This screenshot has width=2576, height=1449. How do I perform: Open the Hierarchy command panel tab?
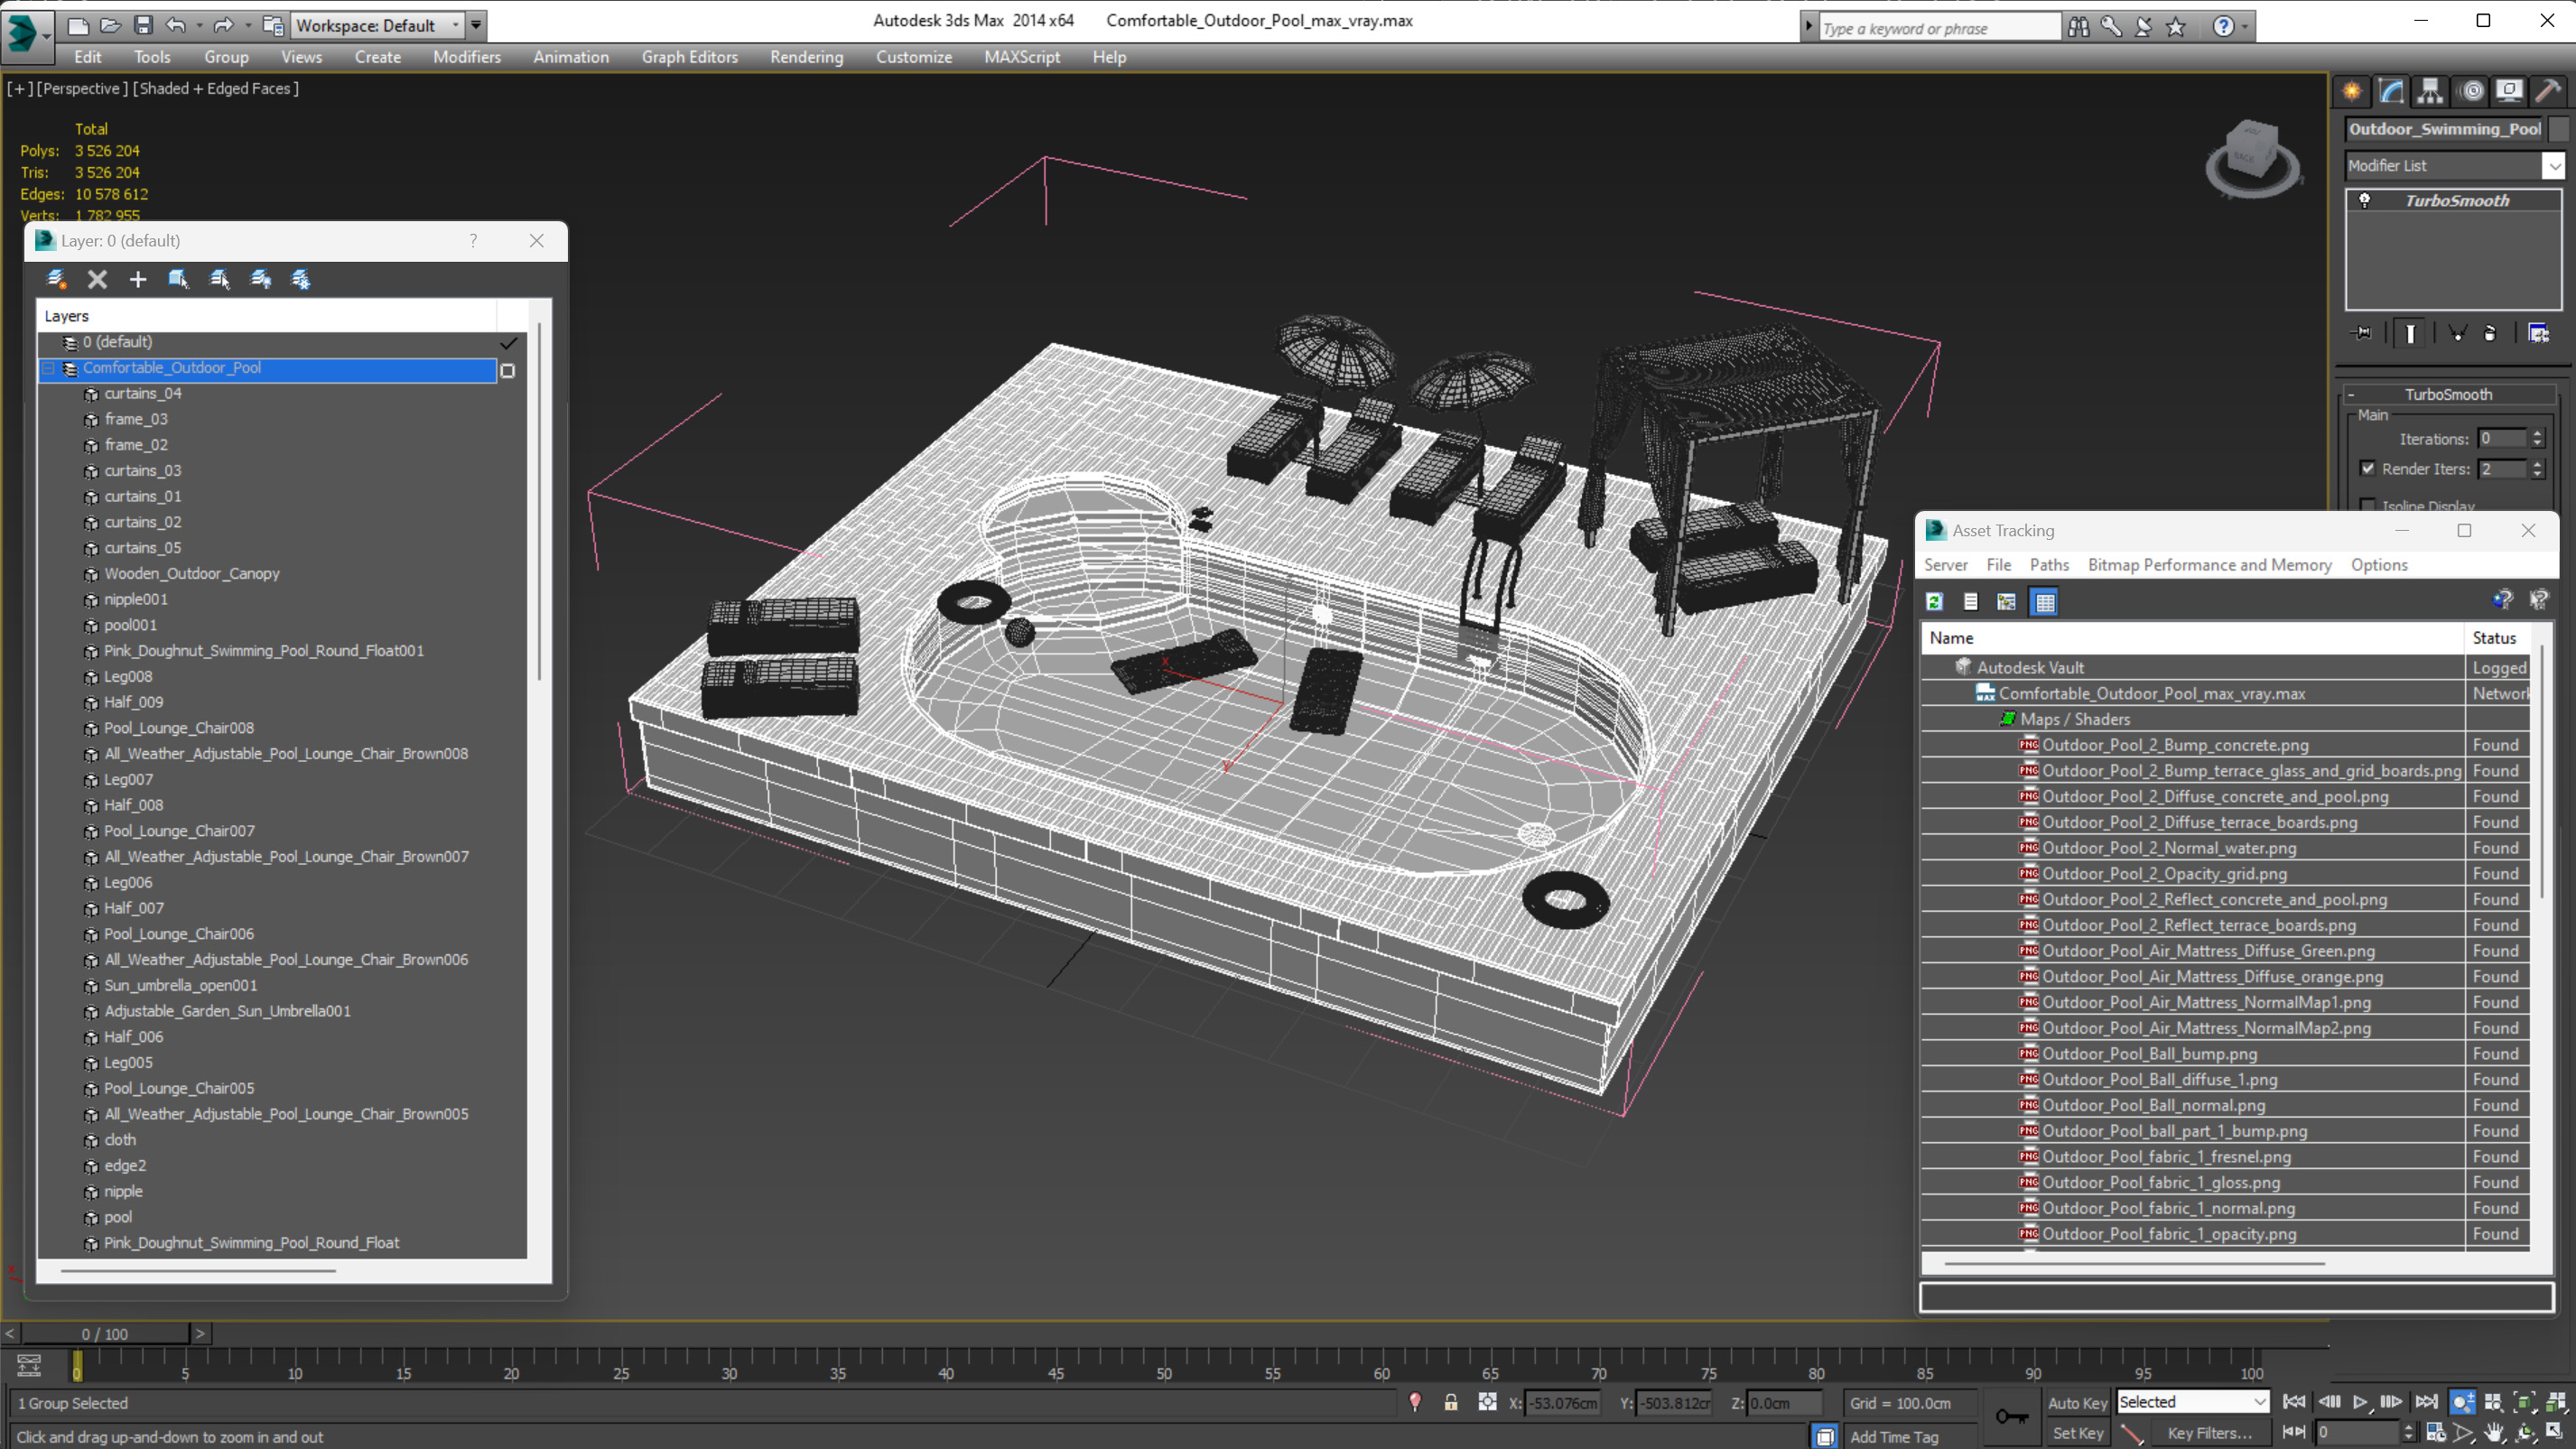click(2430, 92)
